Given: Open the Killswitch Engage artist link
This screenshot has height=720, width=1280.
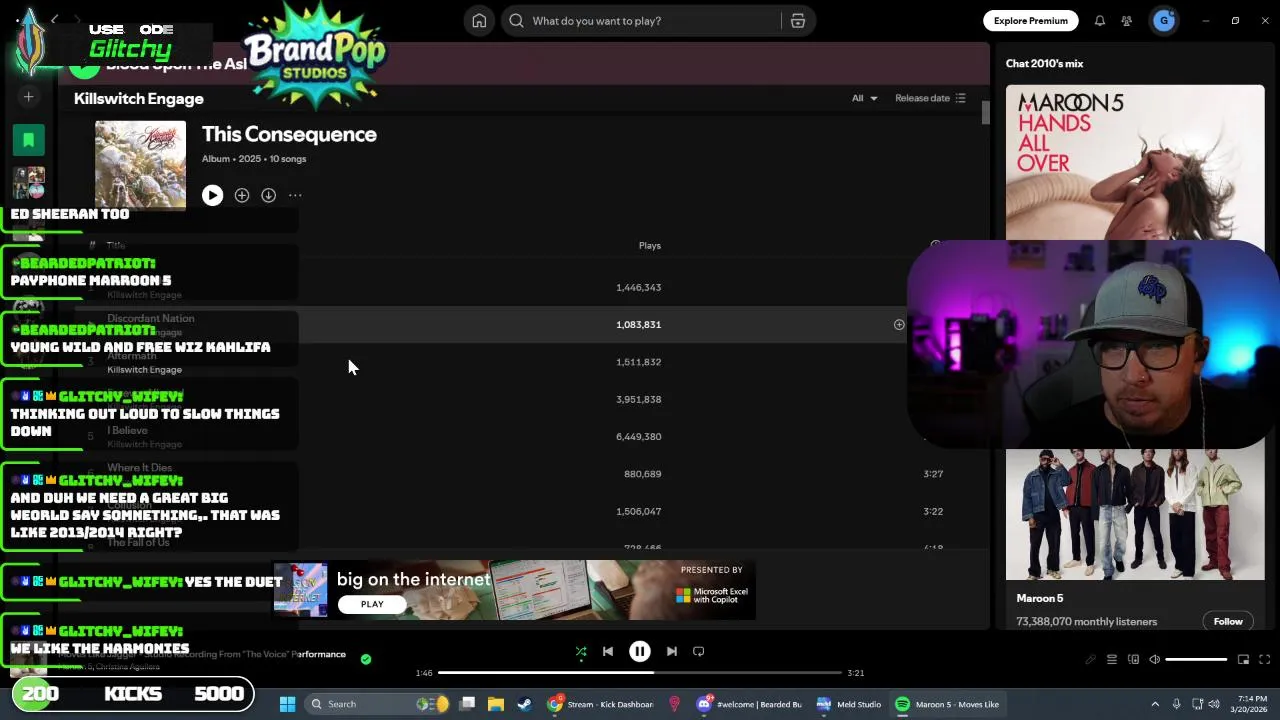Looking at the screenshot, I should coord(139,99).
